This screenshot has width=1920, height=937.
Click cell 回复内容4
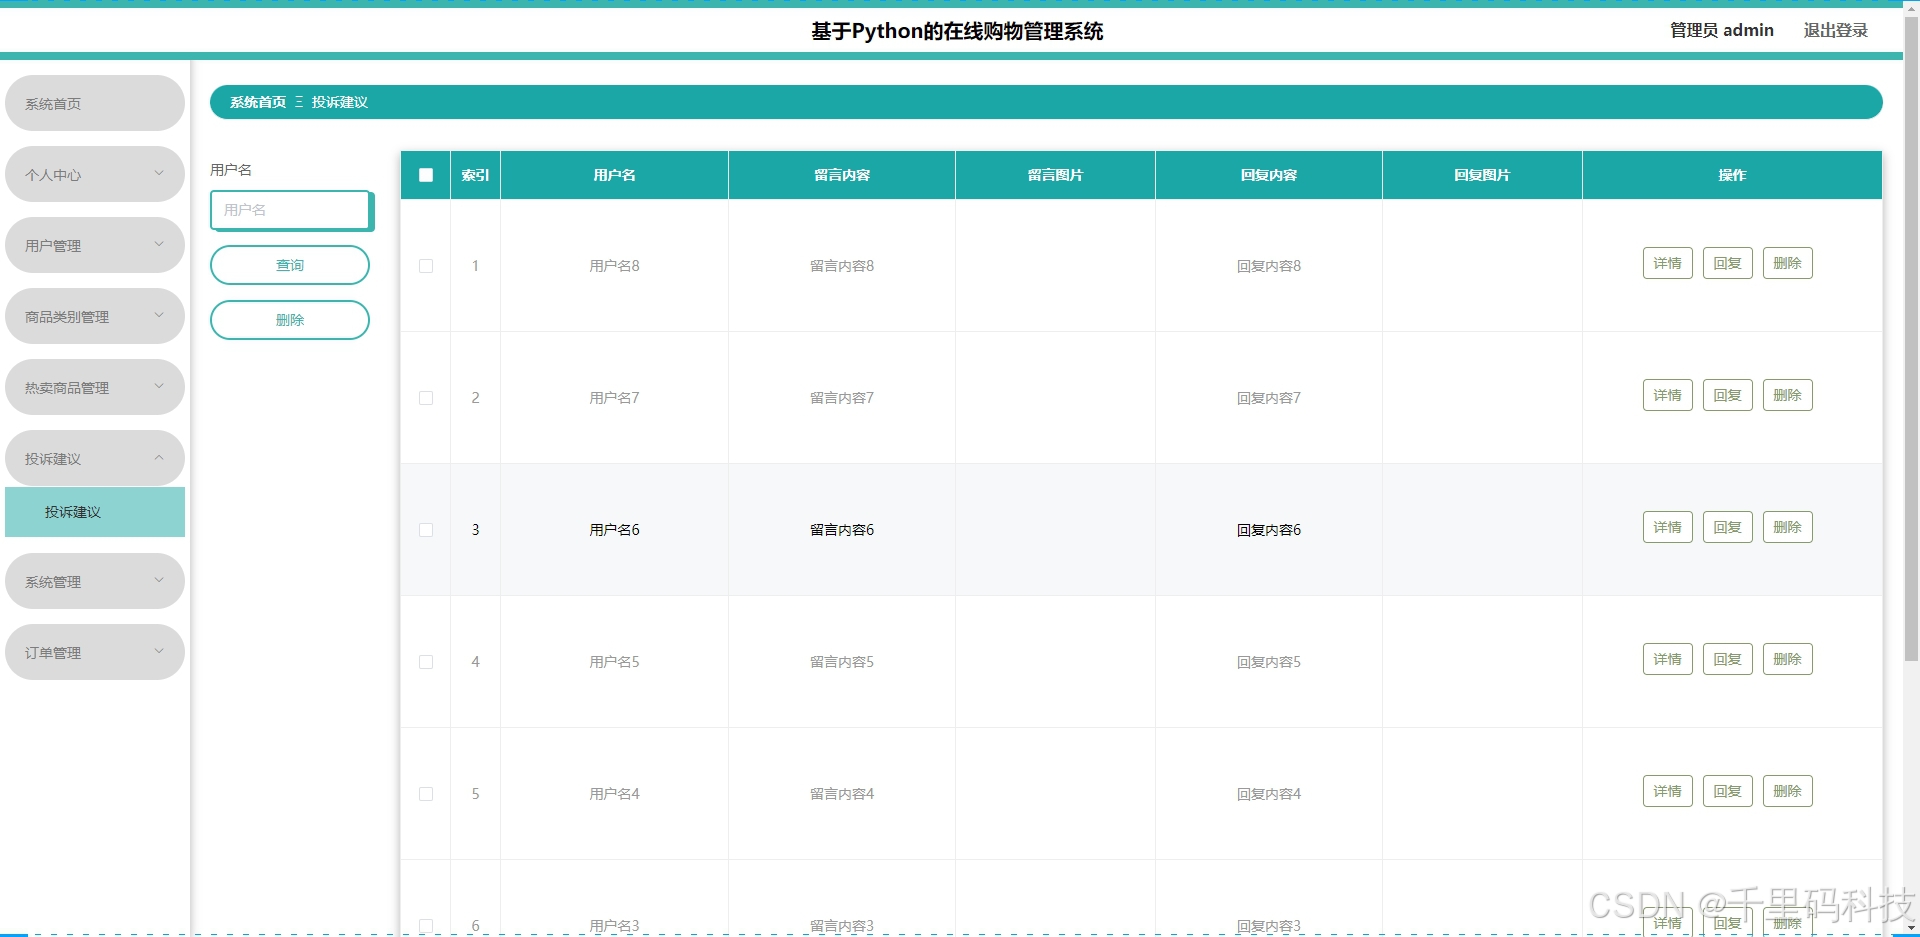coord(1269,794)
